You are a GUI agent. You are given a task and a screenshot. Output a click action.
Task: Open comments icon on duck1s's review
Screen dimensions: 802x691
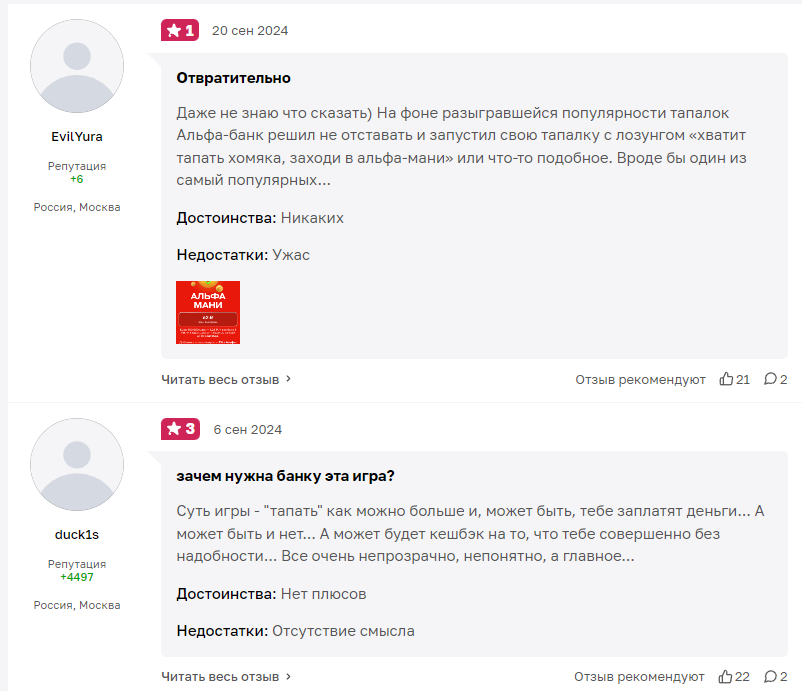tap(770, 677)
